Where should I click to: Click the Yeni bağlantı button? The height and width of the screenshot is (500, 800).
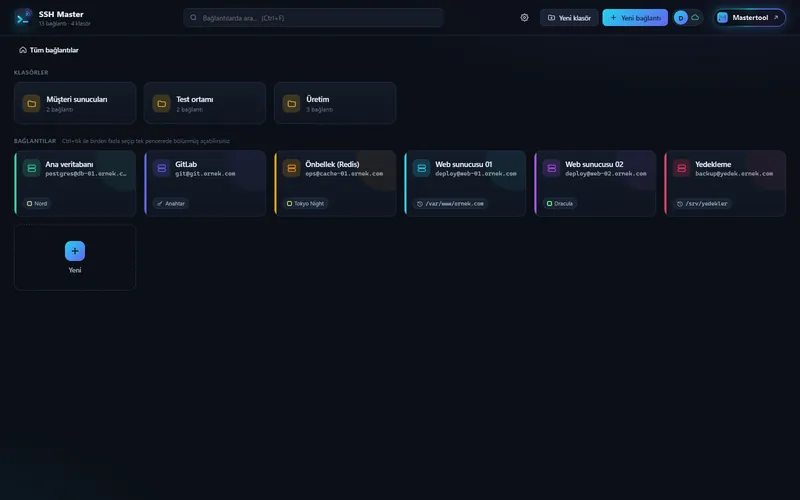point(635,18)
